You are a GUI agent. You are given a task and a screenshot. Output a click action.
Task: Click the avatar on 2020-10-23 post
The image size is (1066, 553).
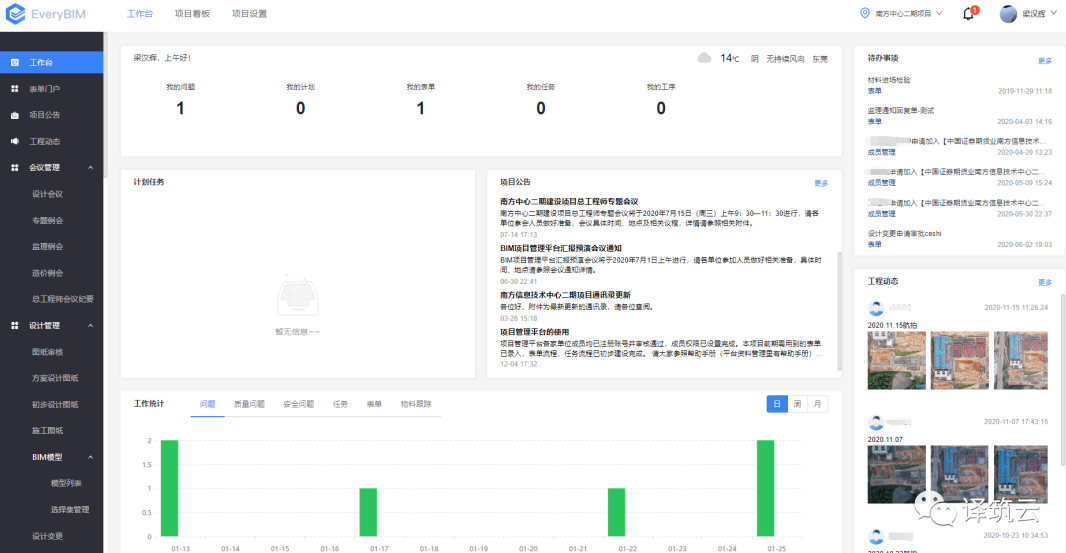(x=876, y=536)
